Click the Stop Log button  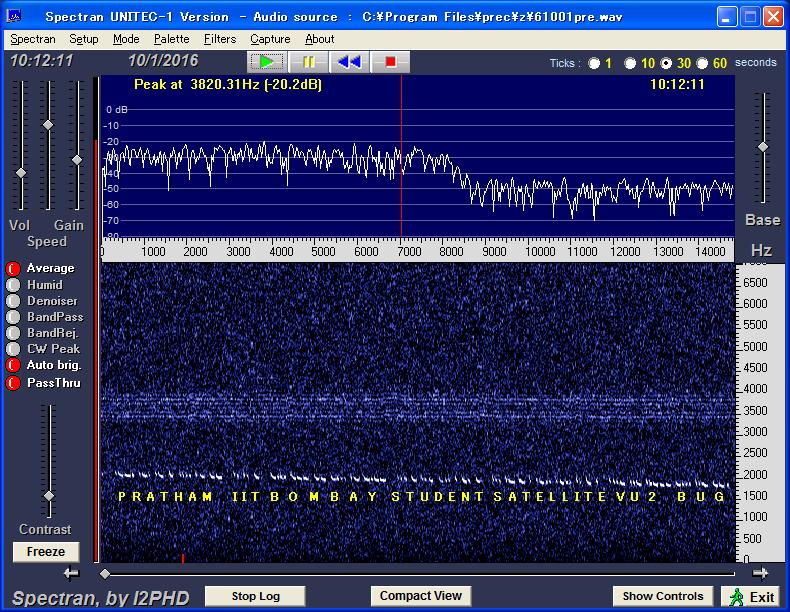pos(255,596)
